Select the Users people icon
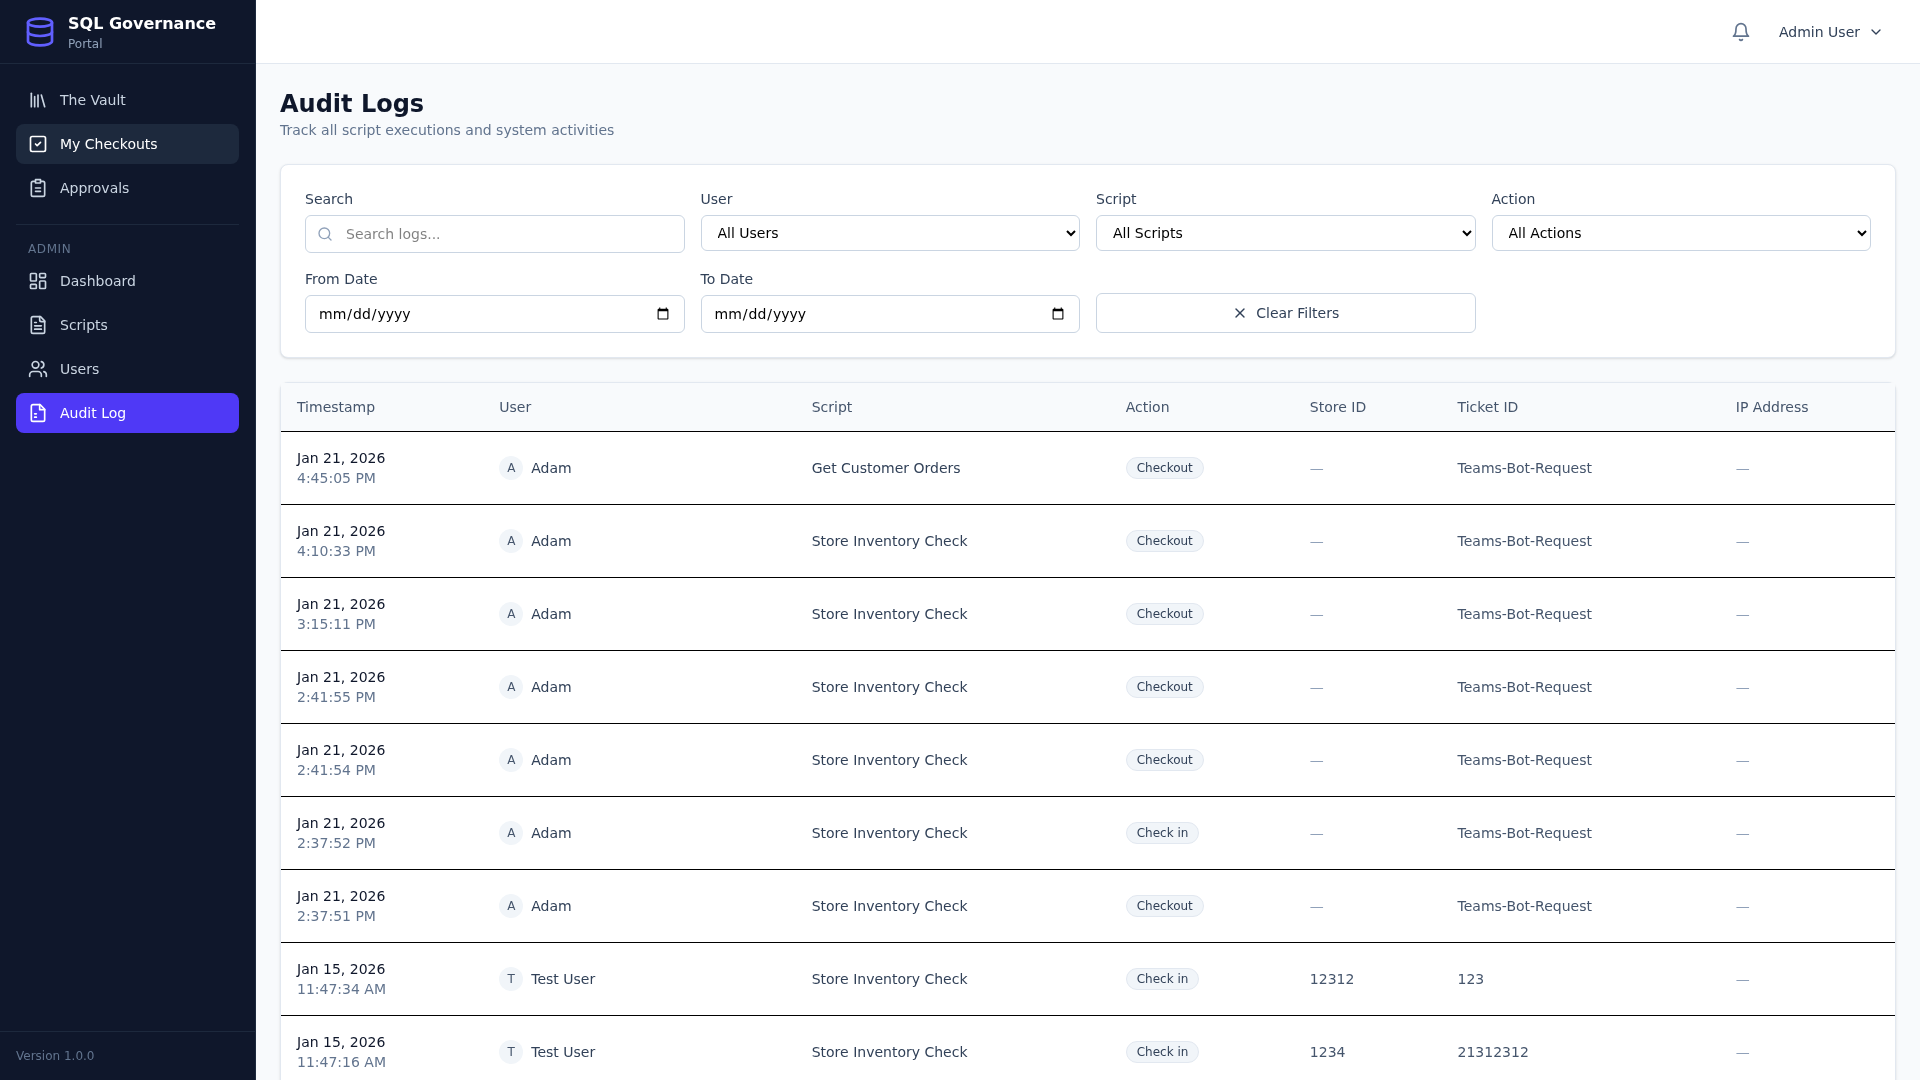Screen dimensions: 1920x1080 coord(37,369)
